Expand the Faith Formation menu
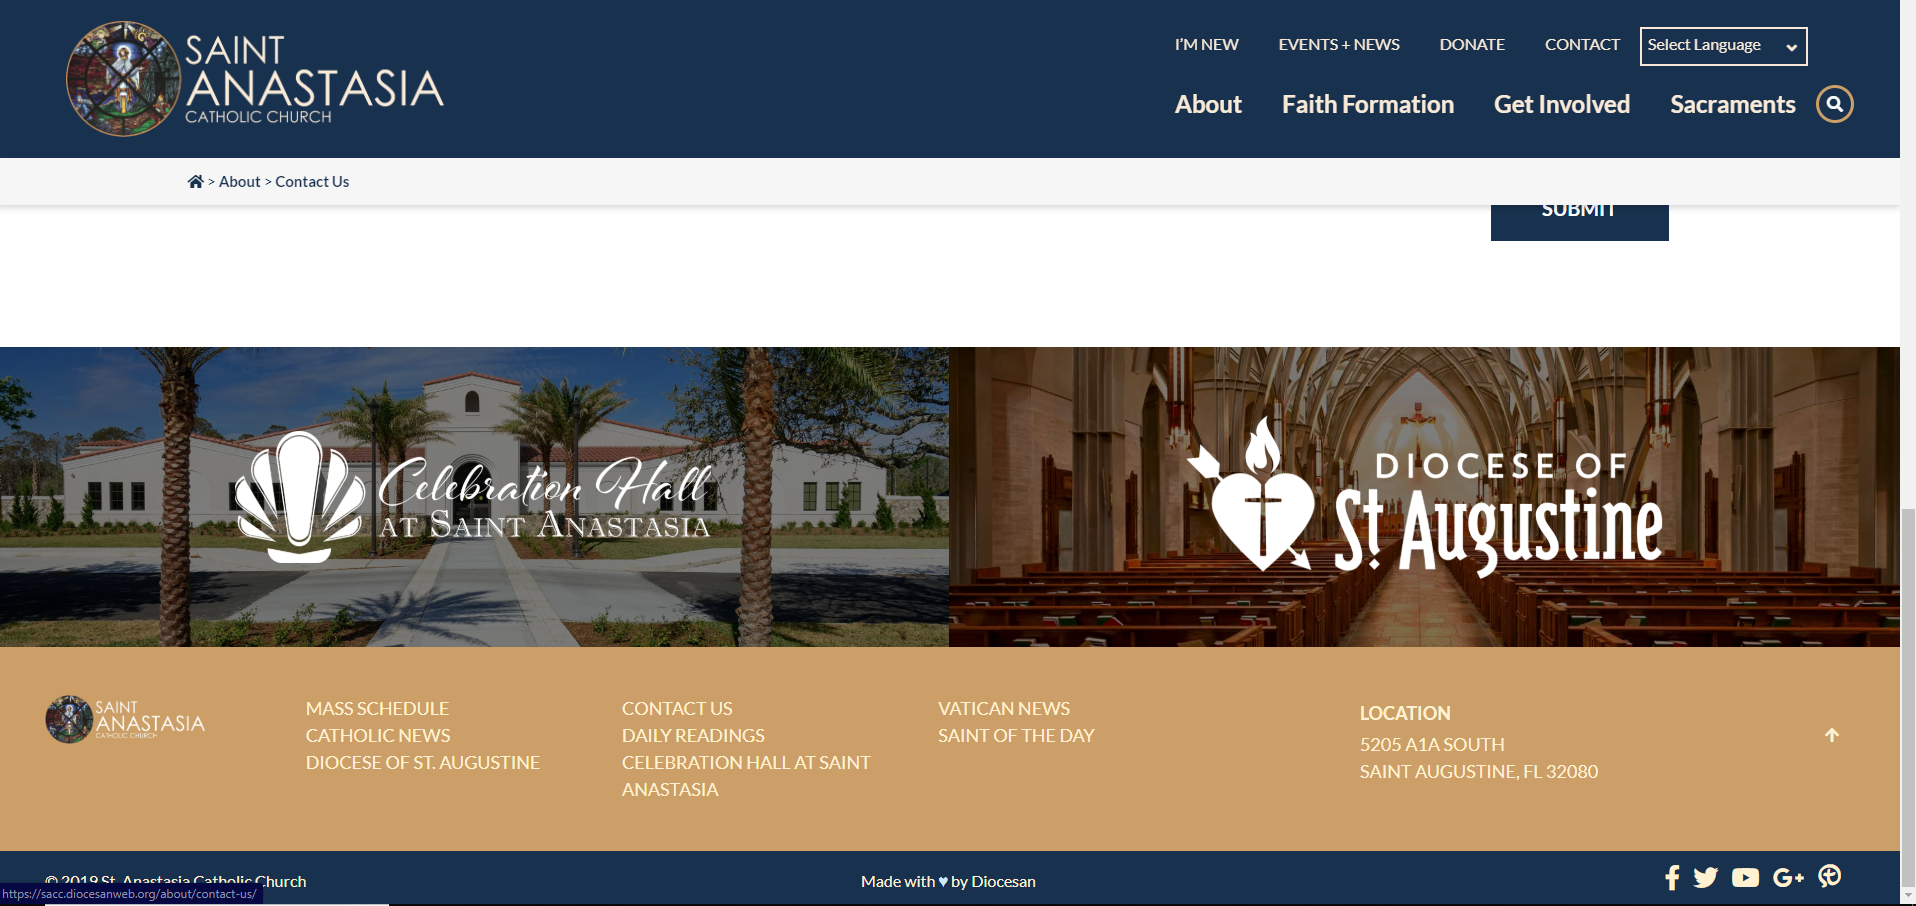The image size is (1916, 906). [1367, 105]
